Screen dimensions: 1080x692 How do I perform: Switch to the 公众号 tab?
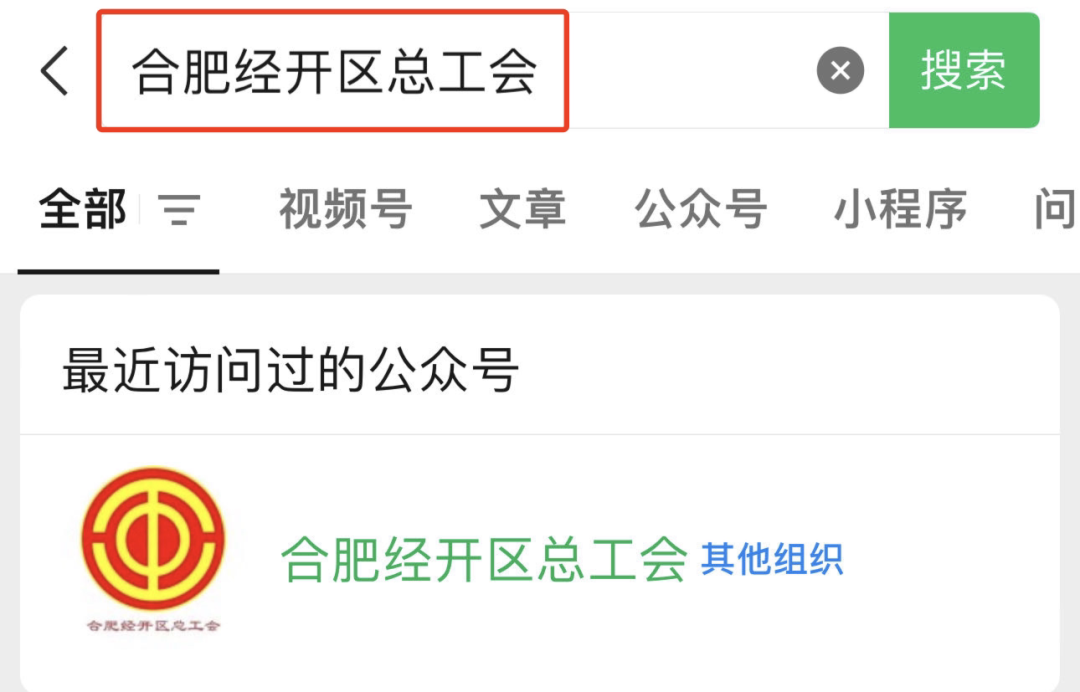[x=700, y=209]
